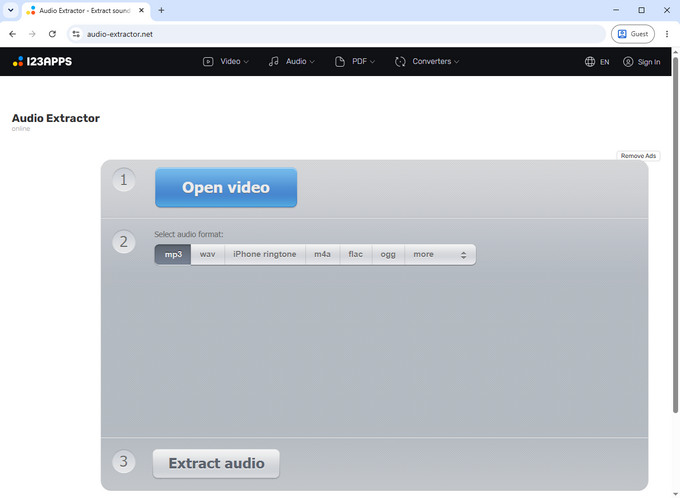View site information icon in address bar
Viewport: 680px width, 498px height.
pyautogui.click(x=76, y=34)
